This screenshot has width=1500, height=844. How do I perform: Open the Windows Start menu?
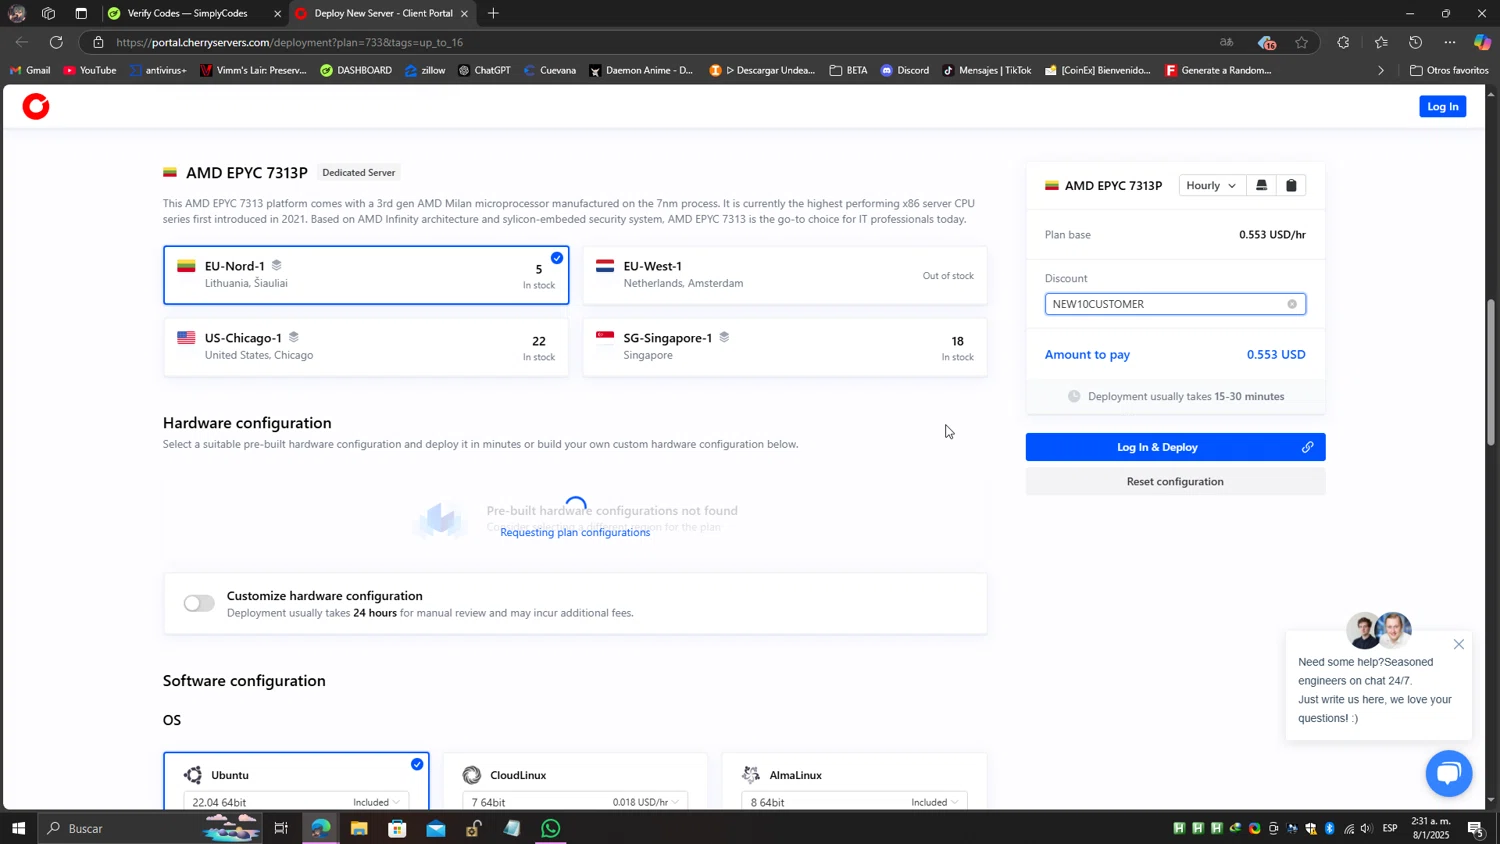(18, 828)
